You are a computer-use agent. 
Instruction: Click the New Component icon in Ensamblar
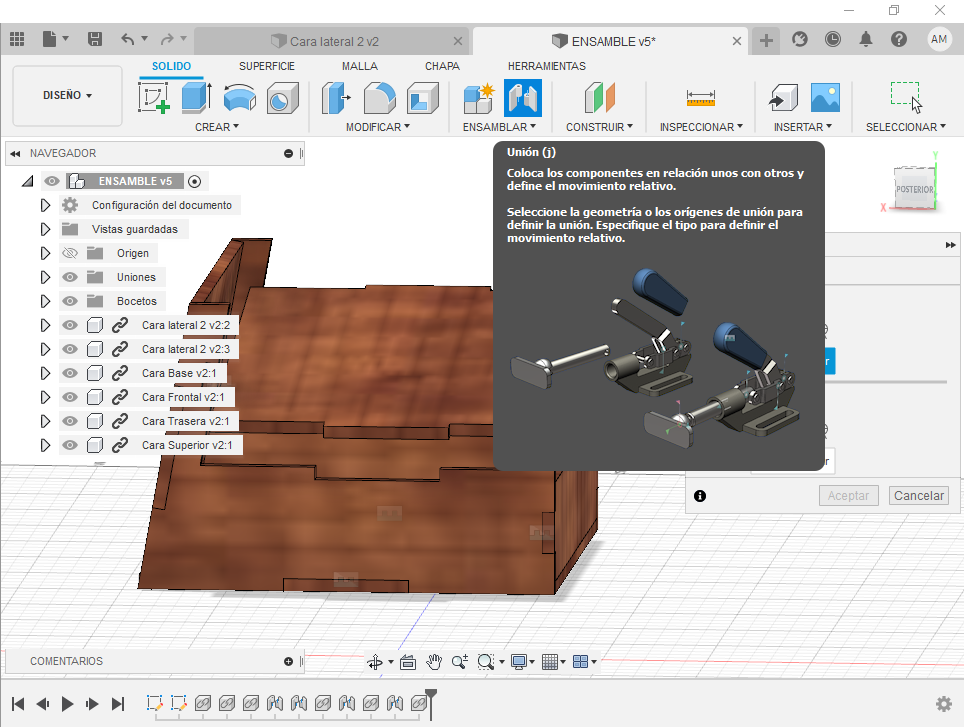(x=479, y=98)
